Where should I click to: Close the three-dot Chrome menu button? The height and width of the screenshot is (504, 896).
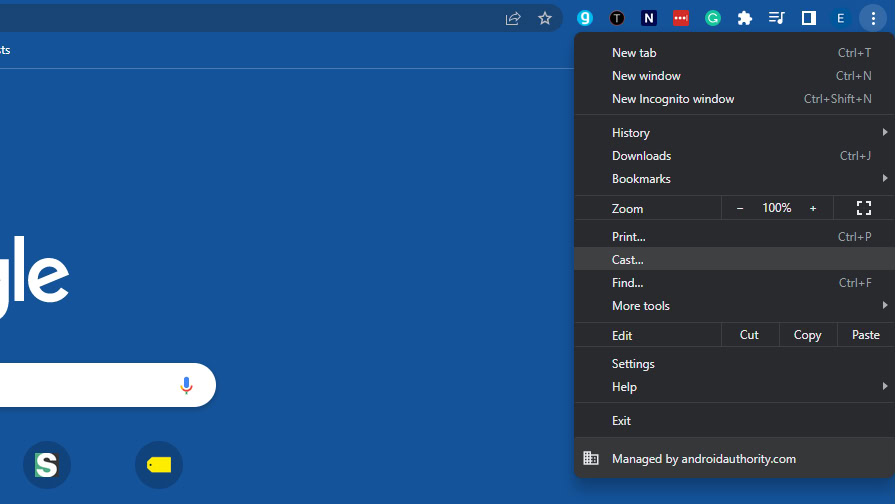pyautogui.click(x=873, y=18)
